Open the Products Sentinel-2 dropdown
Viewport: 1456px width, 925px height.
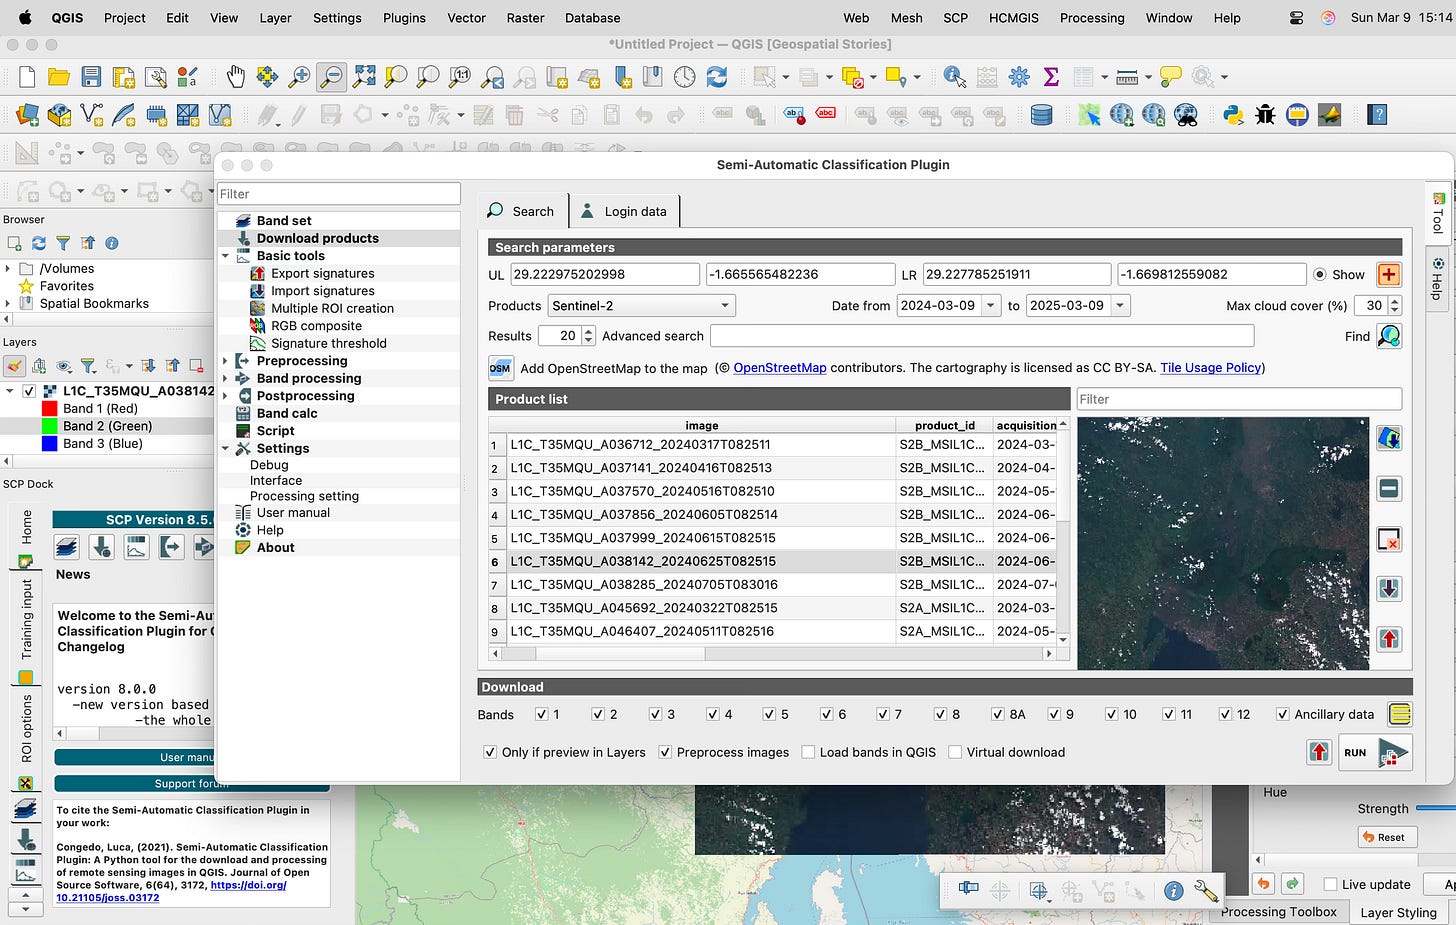pyautogui.click(x=641, y=306)
